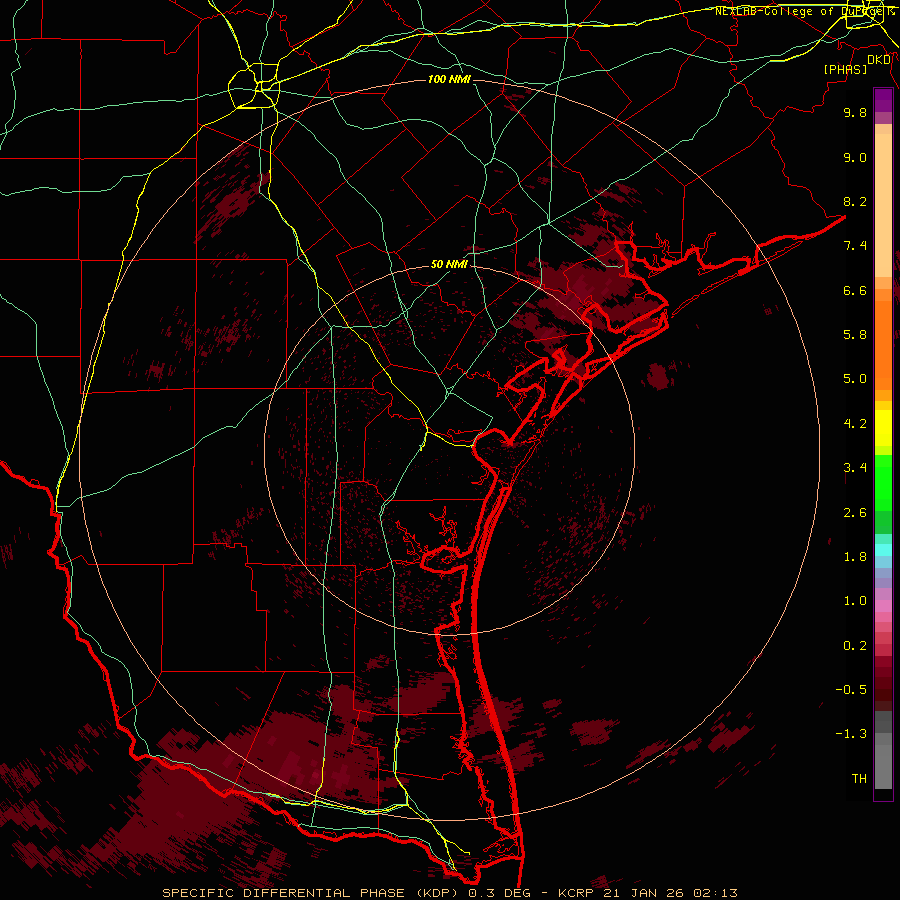Click the 6.6 value on the color scale
900x900 pixels.
click(x=855, y=290)
